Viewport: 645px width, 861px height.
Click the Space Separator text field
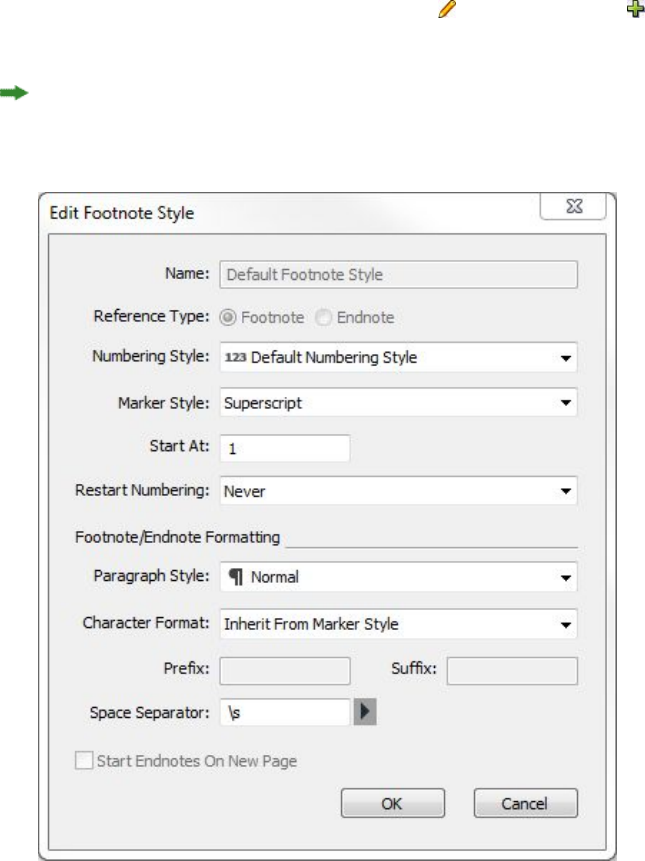click(283, 712)
